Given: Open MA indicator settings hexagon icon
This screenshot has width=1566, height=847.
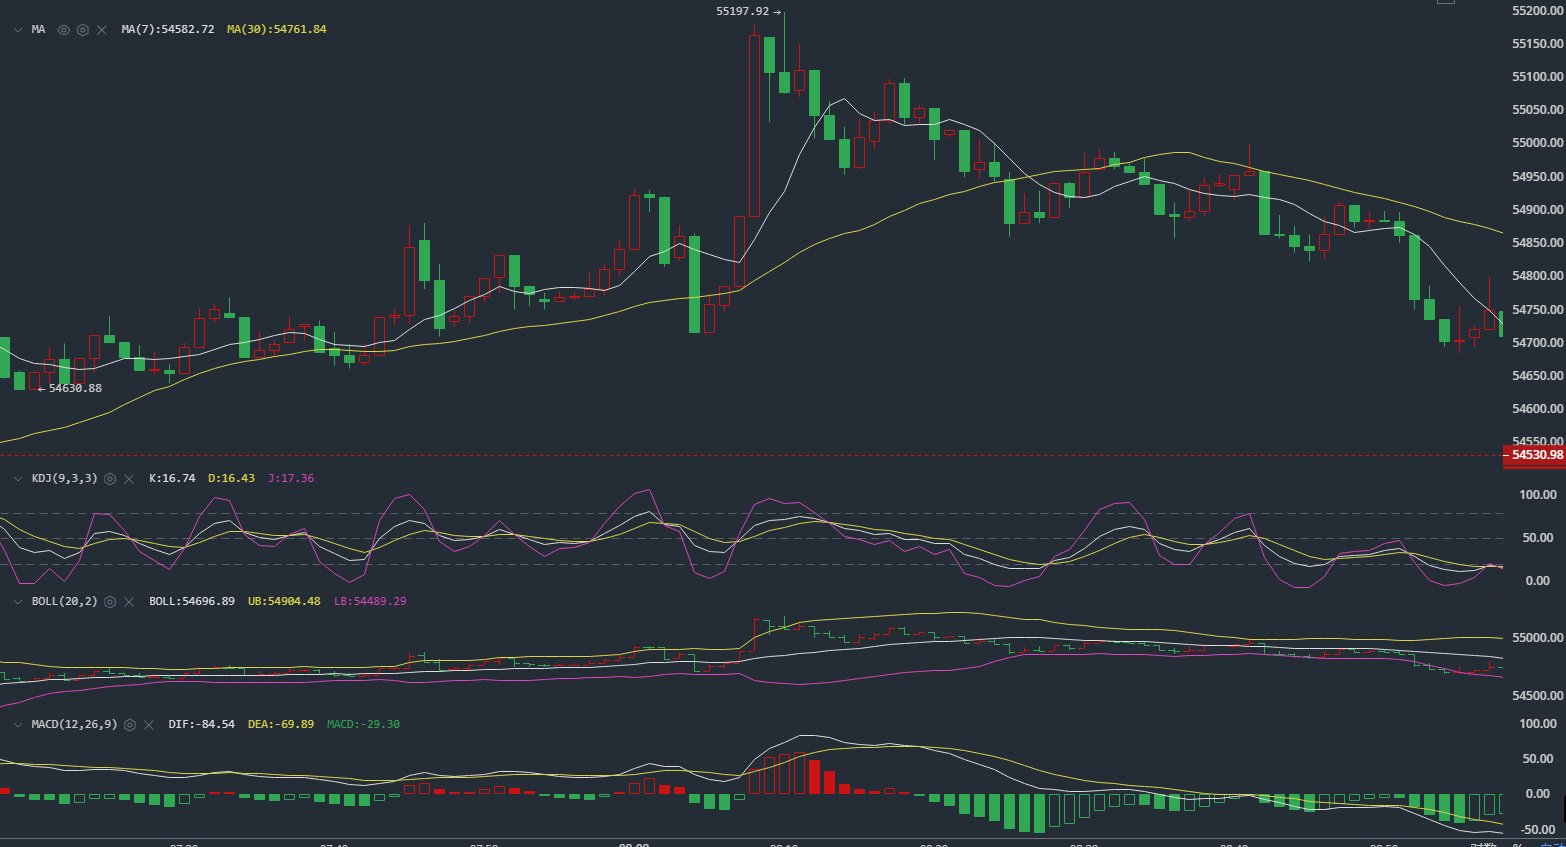Looking at the screenshot, I should [x=83, y=30].
